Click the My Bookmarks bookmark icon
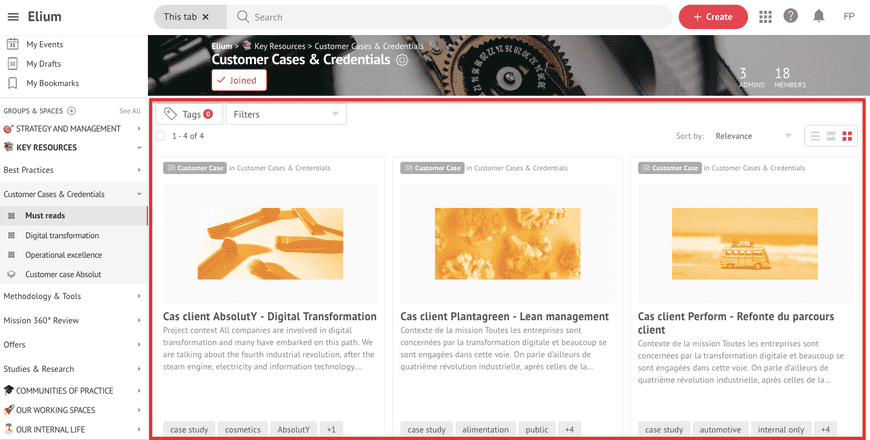 [13, 83]
